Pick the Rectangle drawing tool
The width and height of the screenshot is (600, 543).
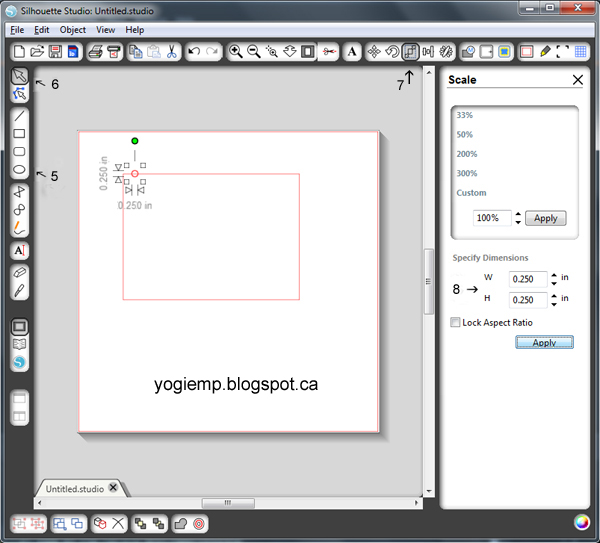19,134
